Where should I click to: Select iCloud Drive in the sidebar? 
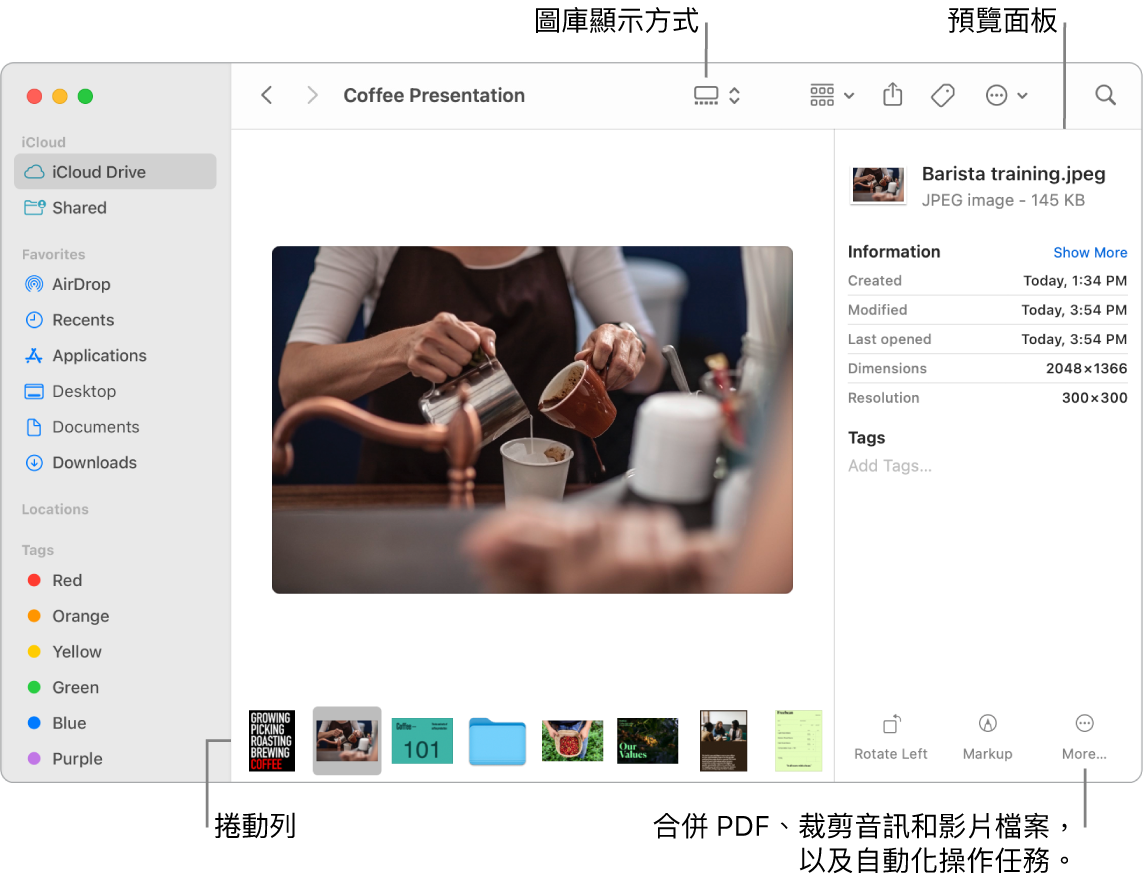point(97,171)
